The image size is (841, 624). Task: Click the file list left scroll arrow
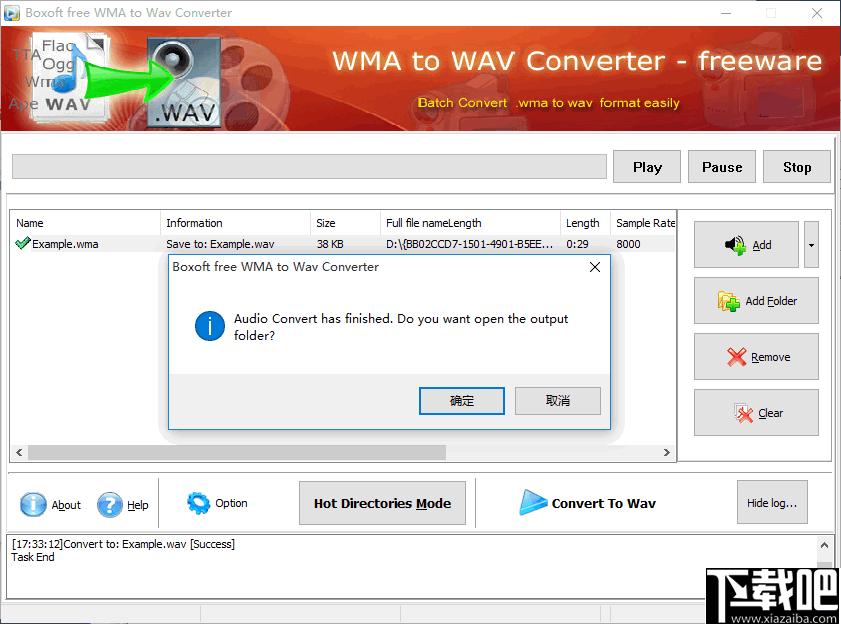(x=19, y=452)
